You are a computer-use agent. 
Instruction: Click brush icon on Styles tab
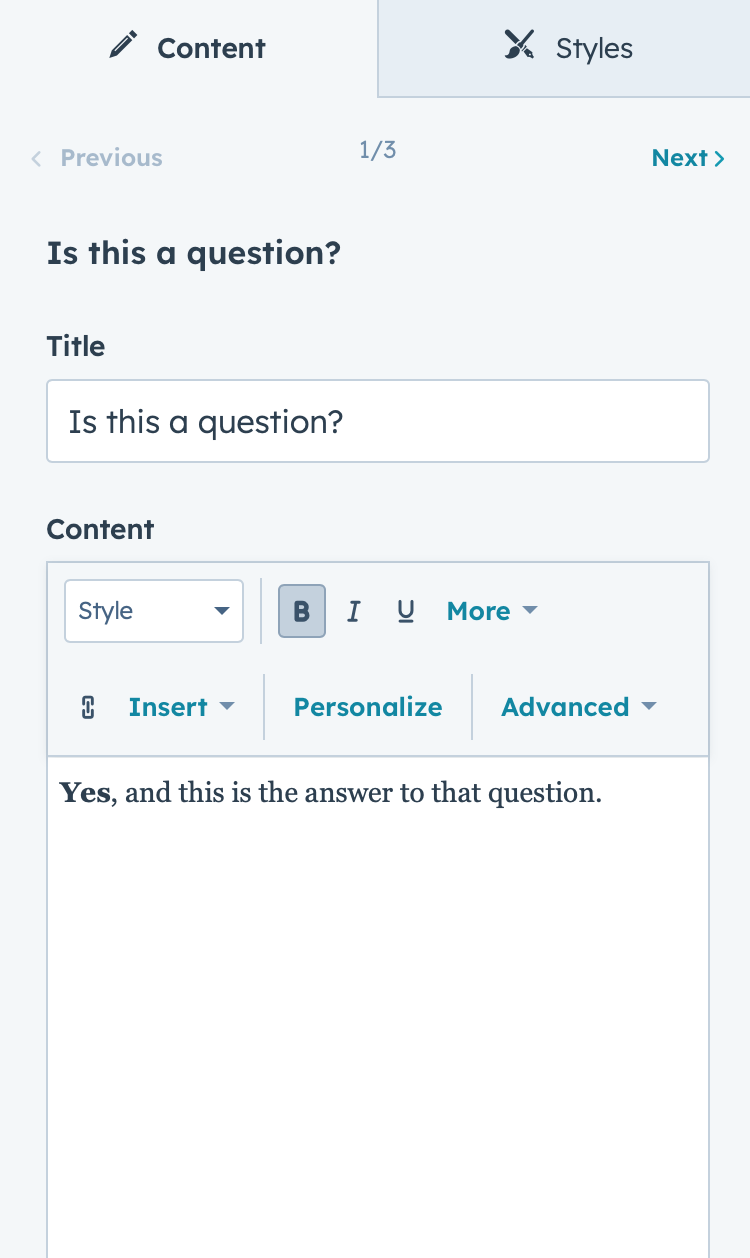(519, 46)
